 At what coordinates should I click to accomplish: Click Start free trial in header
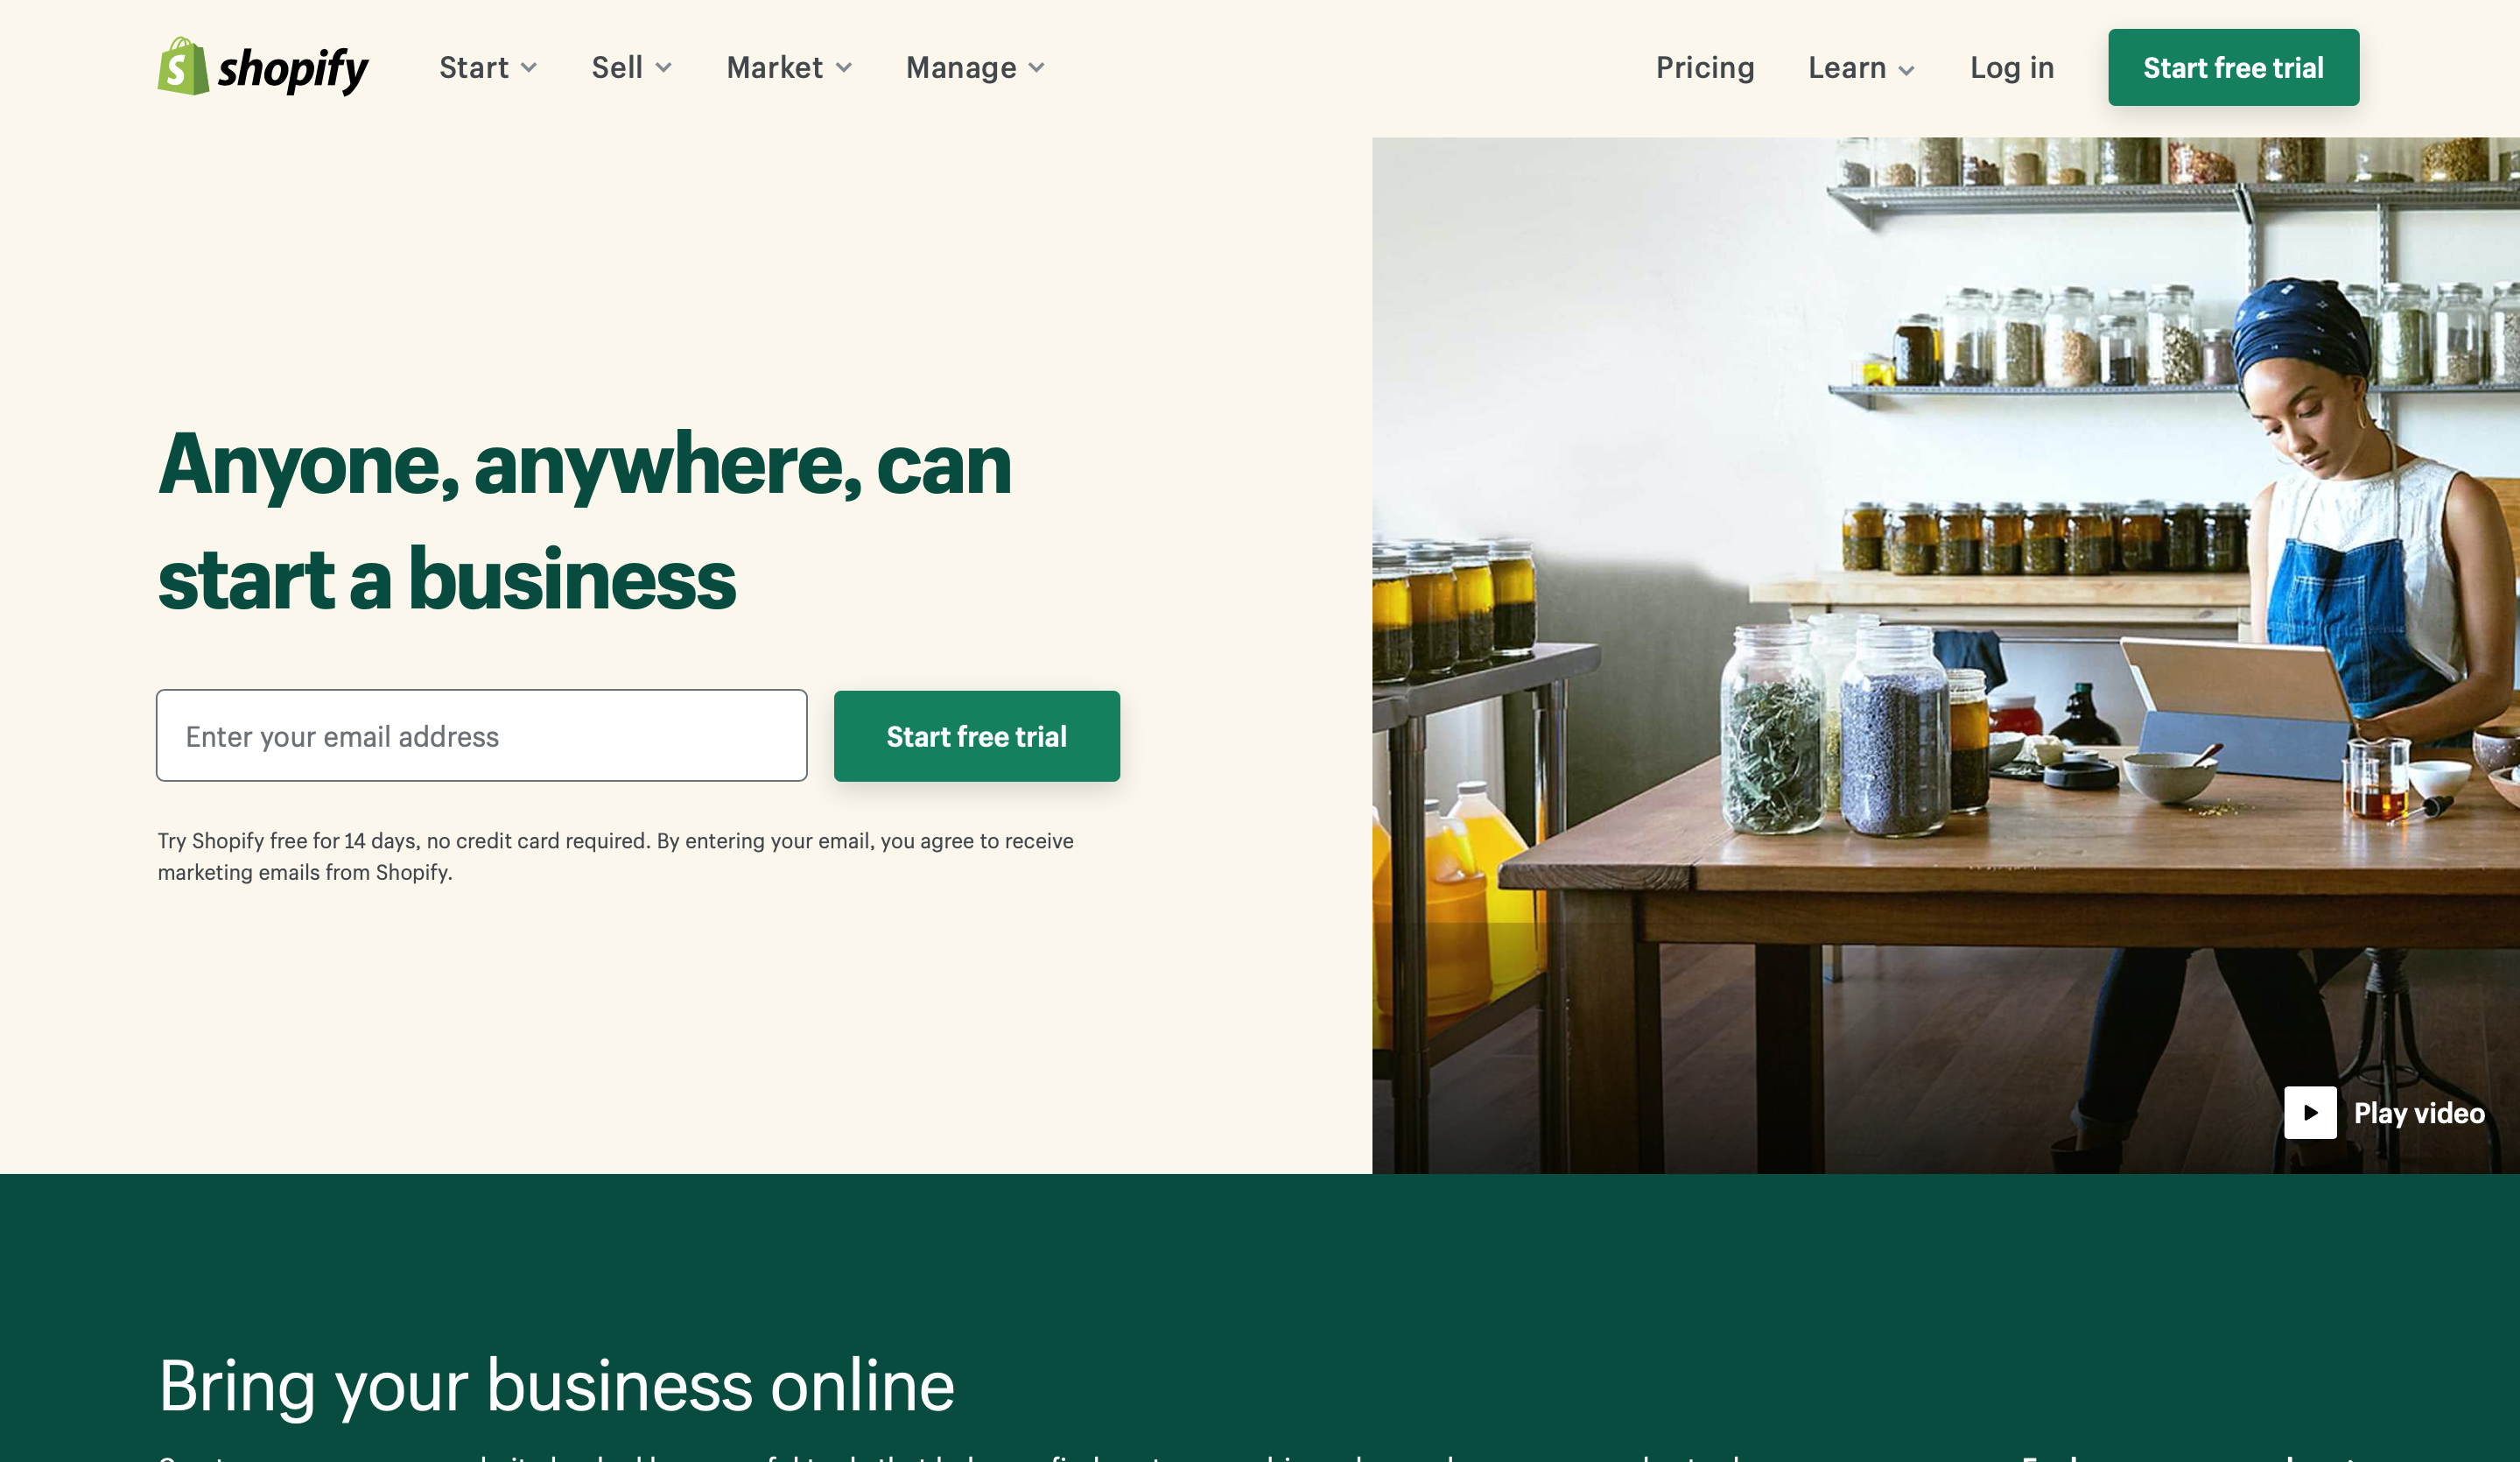click(x=2233, y=67)
